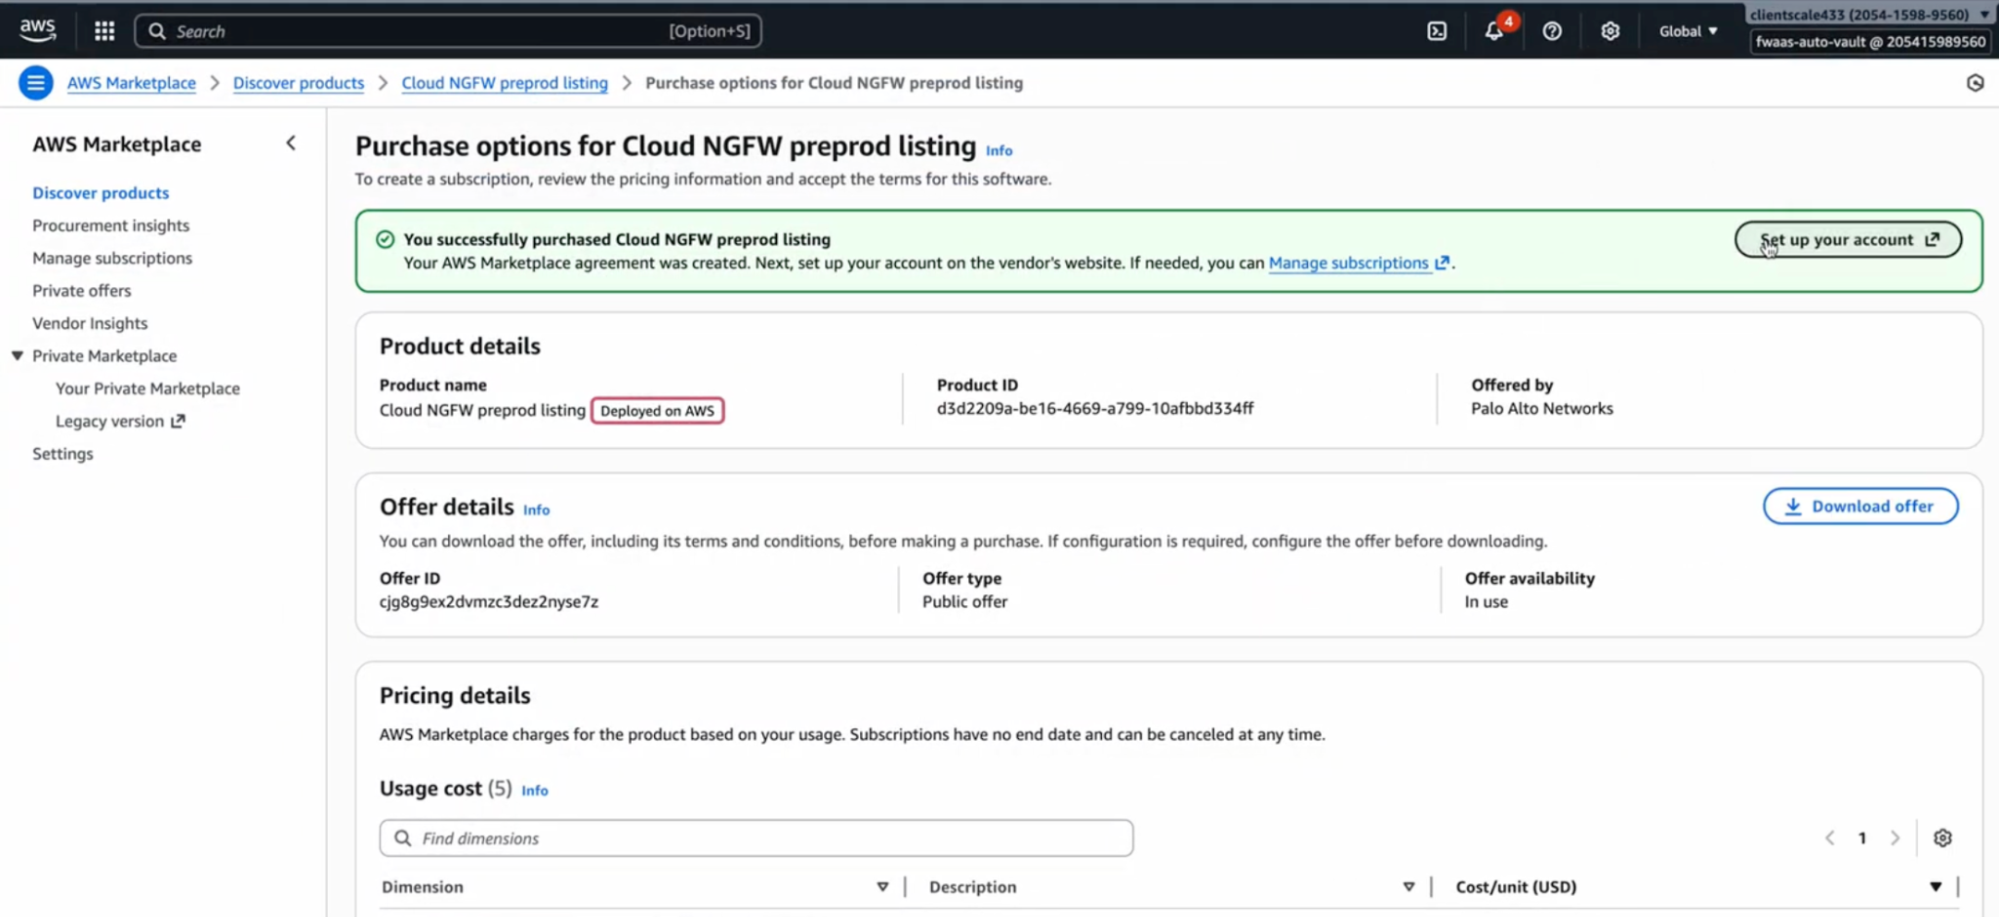The image size is (1999, 917).
Task: Open Info link beside Usage cost
Action: click(x=535, y=790)
